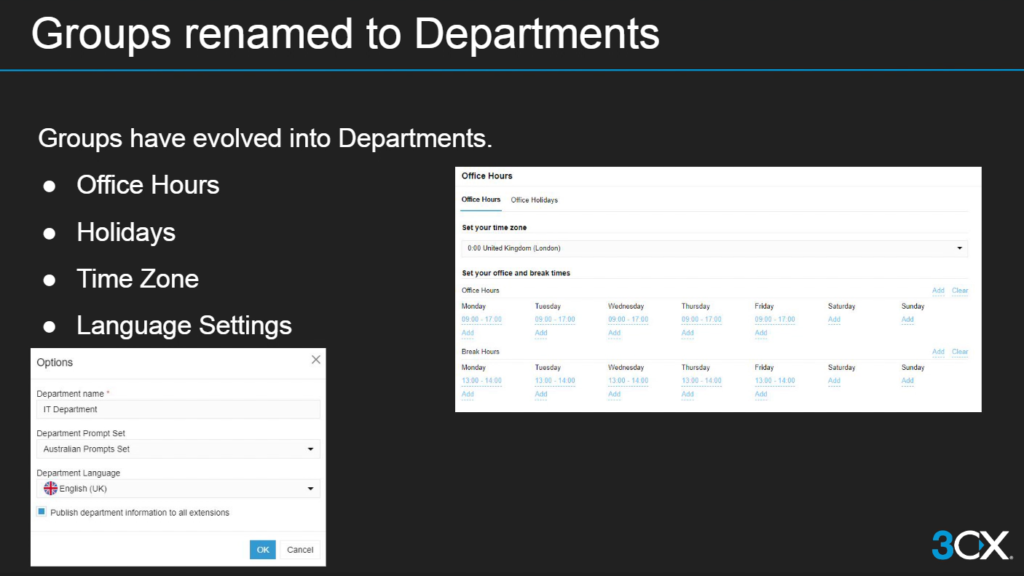Click into the Department name field
1024x576 pixels.
pyautogui.click(x=178, y=409)
